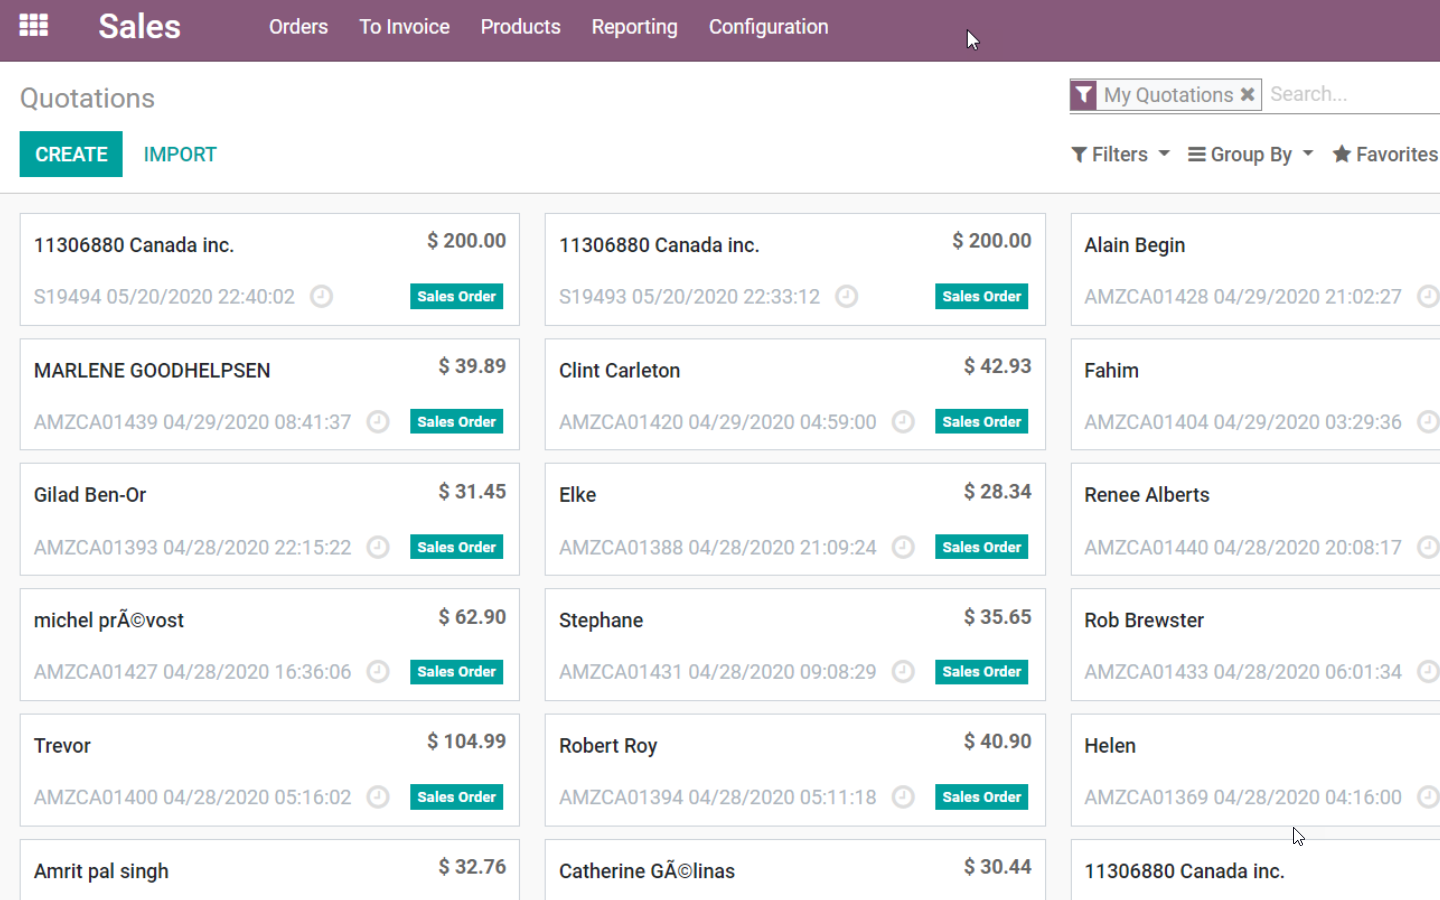Expand the Group By dropdown
1440x900 pixels.
click(1250, 154)
